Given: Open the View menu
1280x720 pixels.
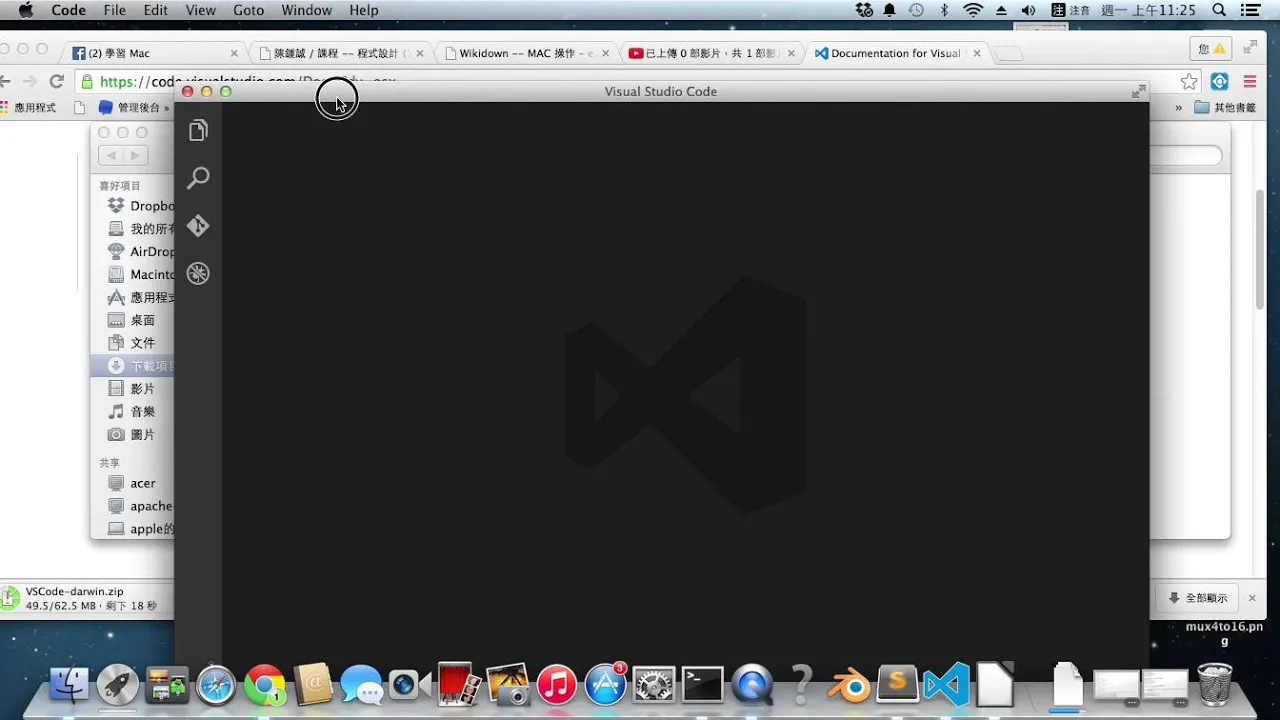Looking at the screenshot, I should 200,10.
